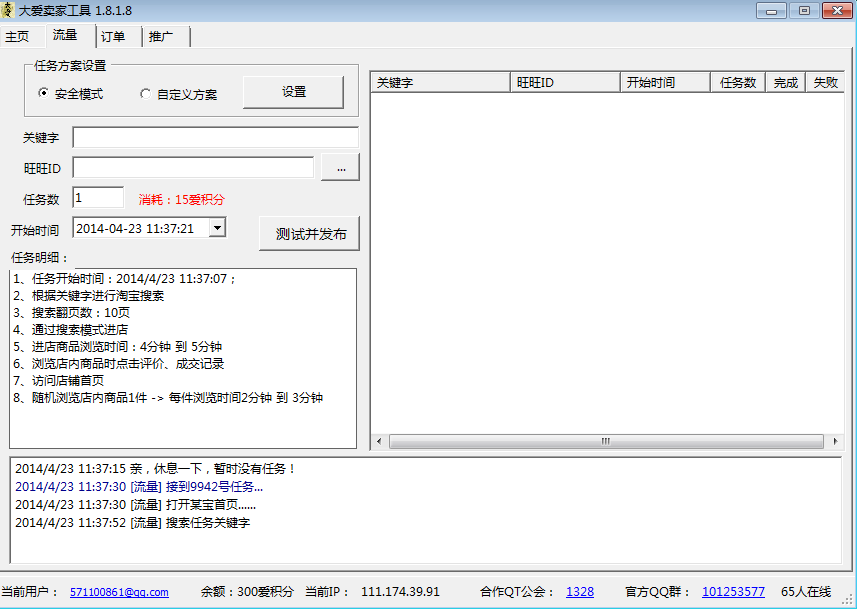This screenshot has height=609, width=857.
Task: Click the 设置 button
Action: pyautogui.click(x=293, y=90)
